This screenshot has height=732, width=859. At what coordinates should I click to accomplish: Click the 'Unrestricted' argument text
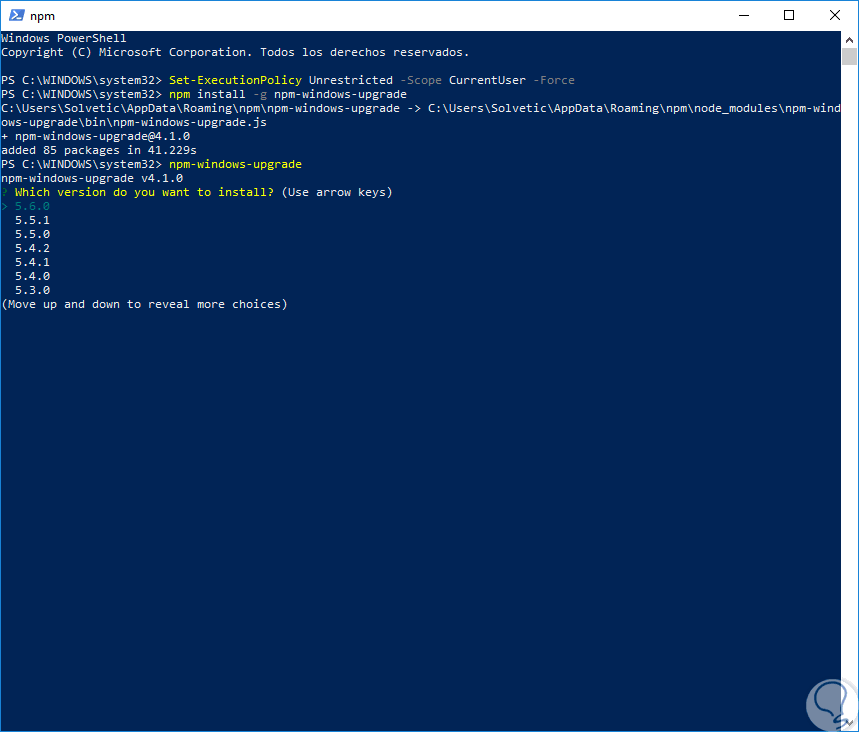pos(351,80)
